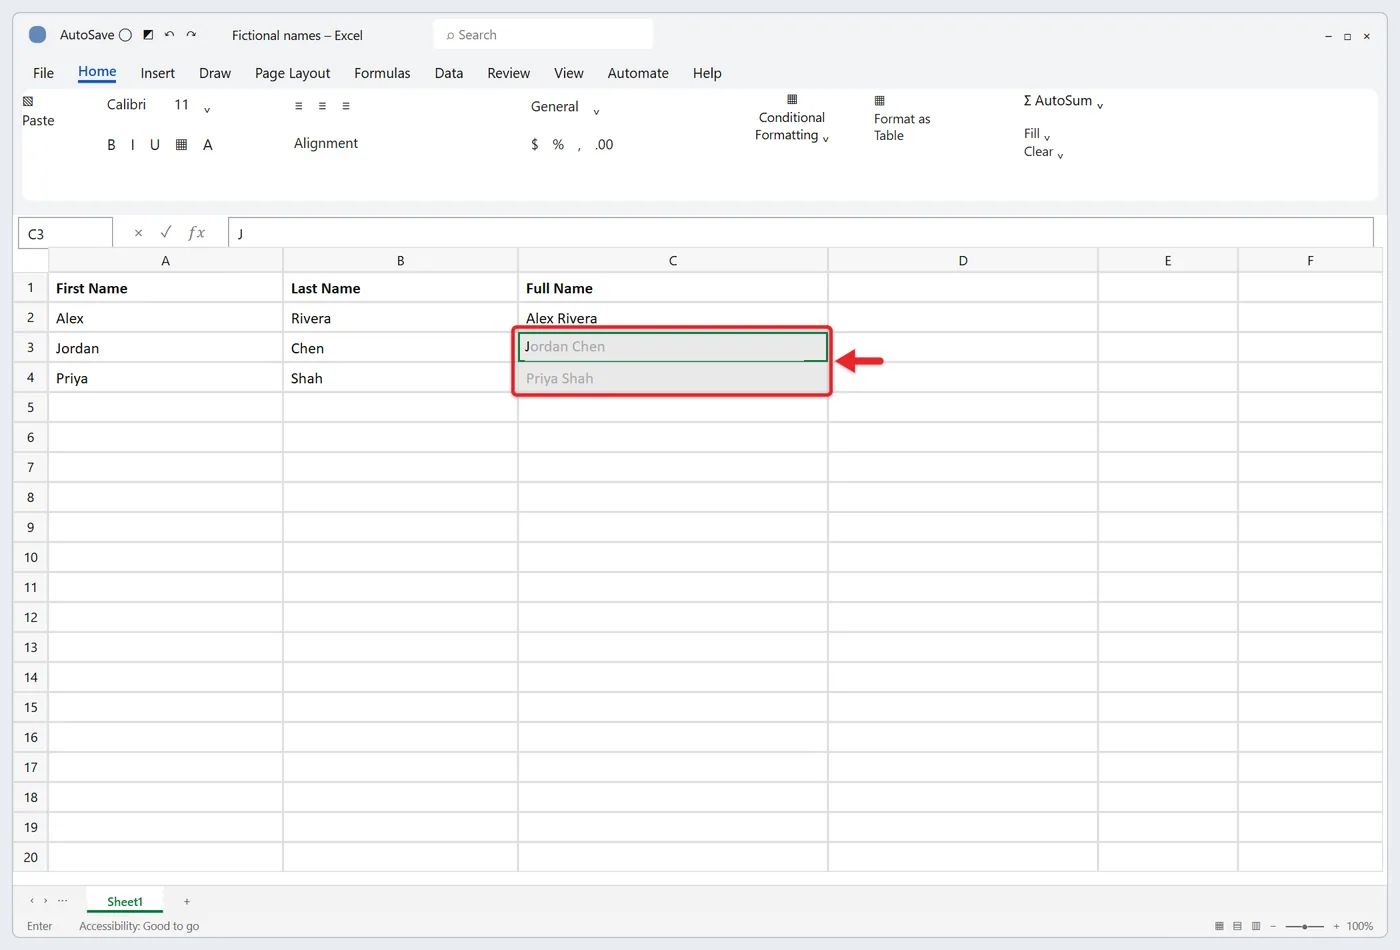Viewport: 1400px width, 950px height.
Task: Redo the last action
Action: click(191, 35)
